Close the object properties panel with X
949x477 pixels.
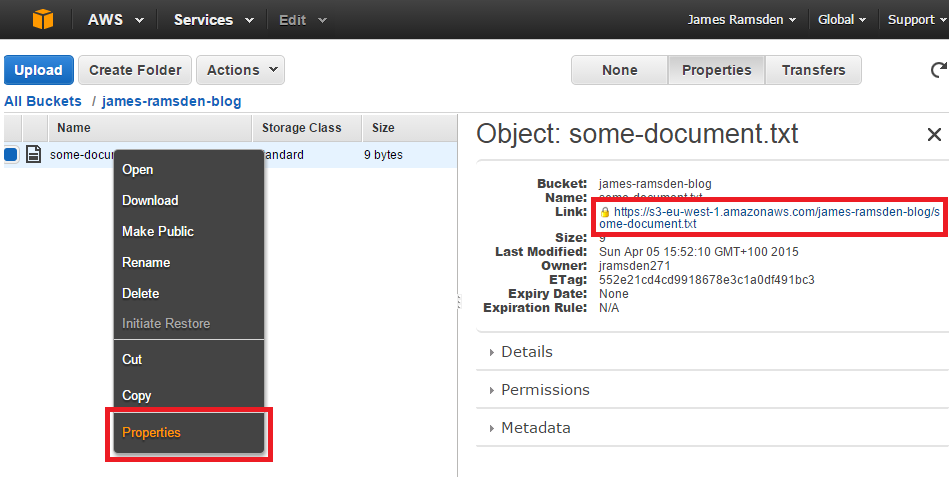pos(934,134)
